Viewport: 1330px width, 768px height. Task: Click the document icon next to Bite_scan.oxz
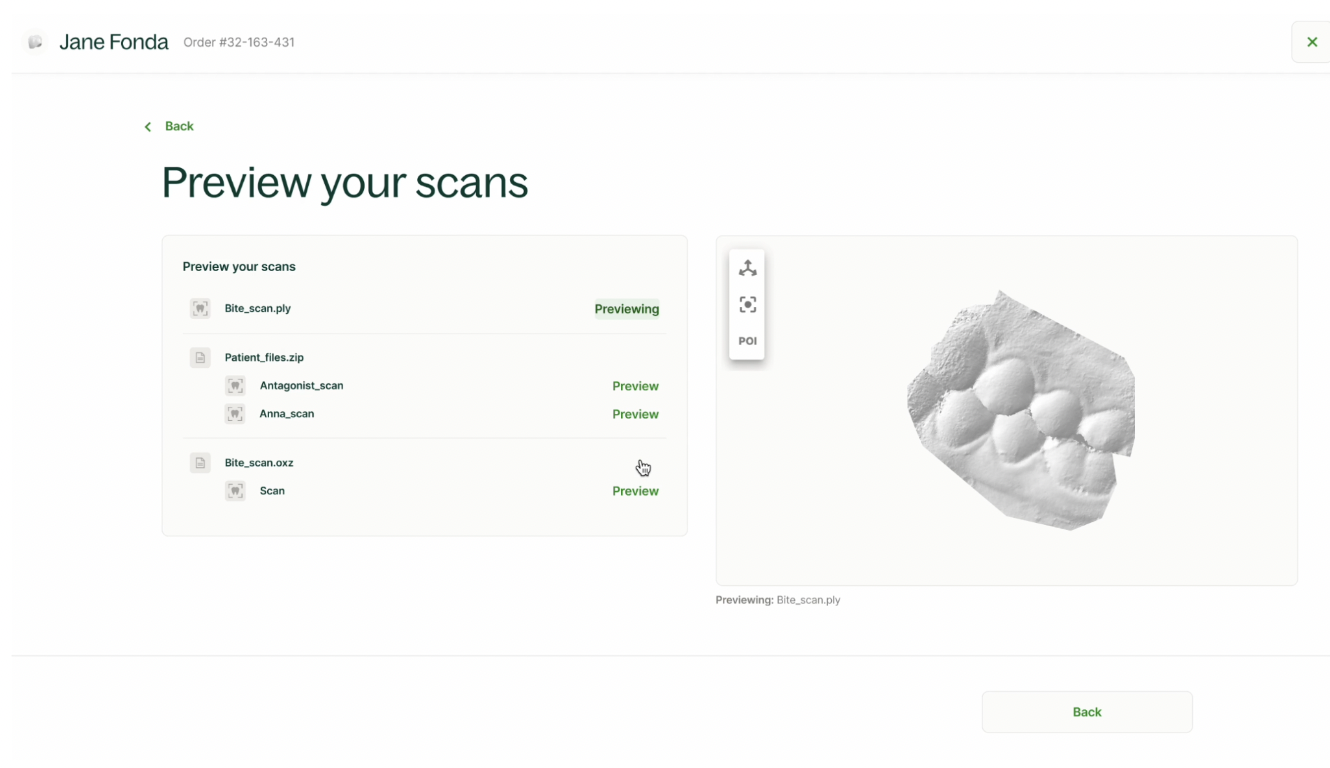[x=200, y=462]
